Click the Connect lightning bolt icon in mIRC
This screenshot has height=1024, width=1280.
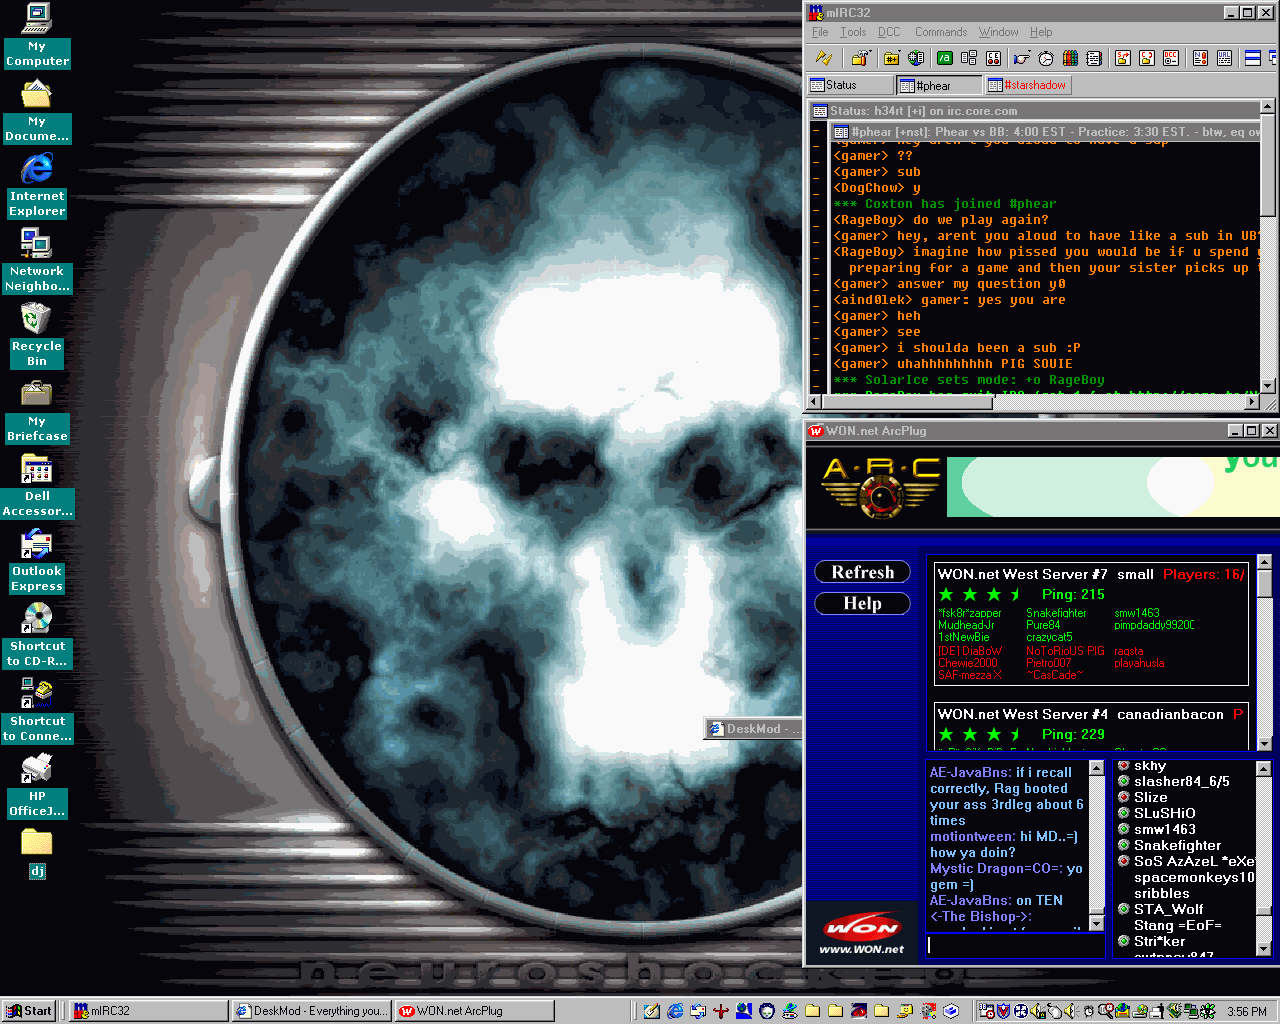point(823,58)
